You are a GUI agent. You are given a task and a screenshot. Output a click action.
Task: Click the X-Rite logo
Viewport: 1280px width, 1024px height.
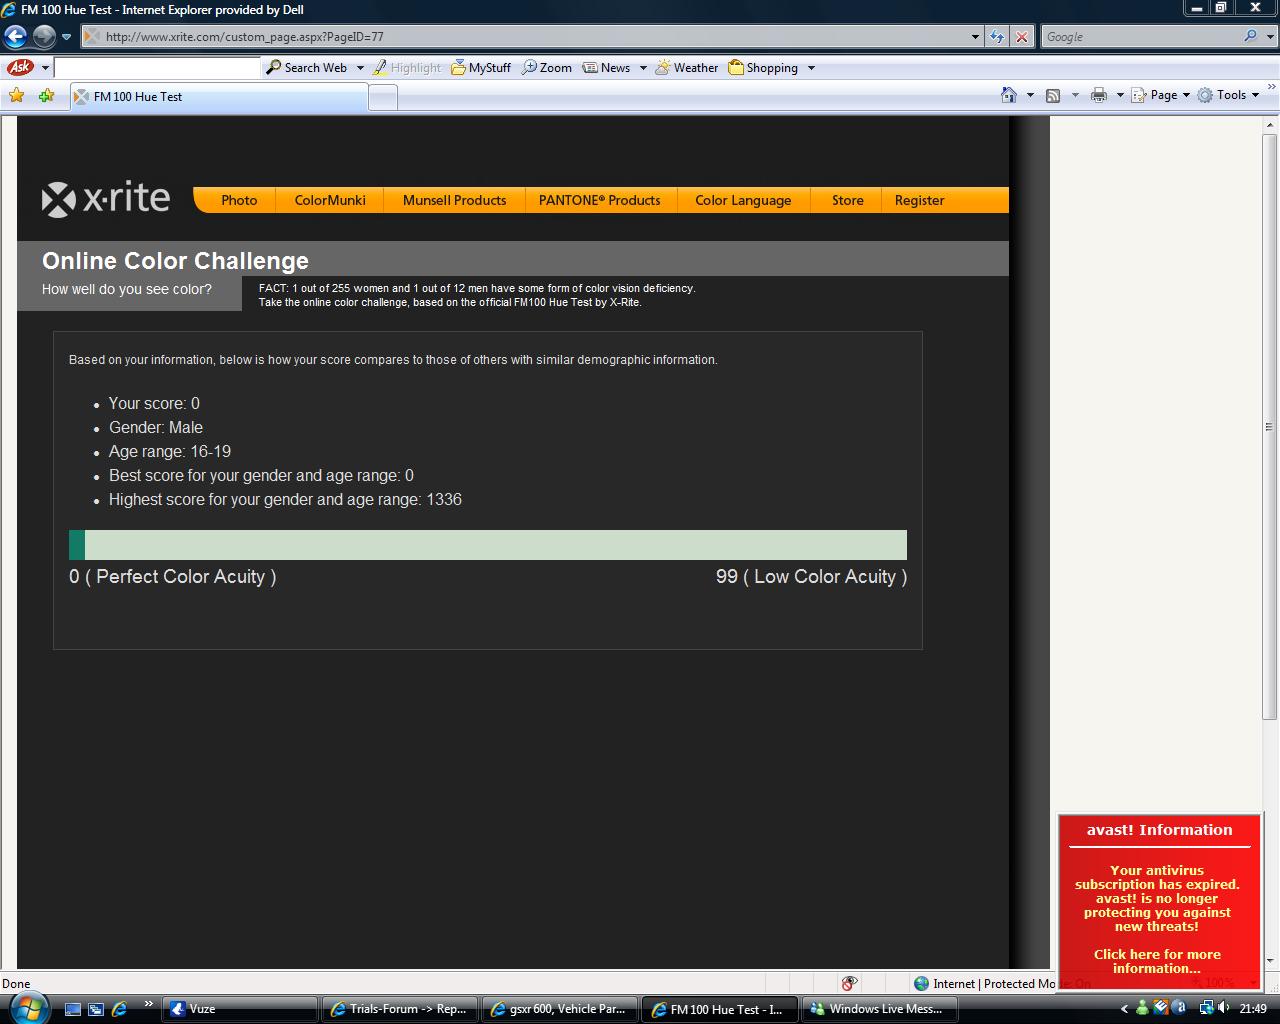pyautogui.click(x=106, y=198)
